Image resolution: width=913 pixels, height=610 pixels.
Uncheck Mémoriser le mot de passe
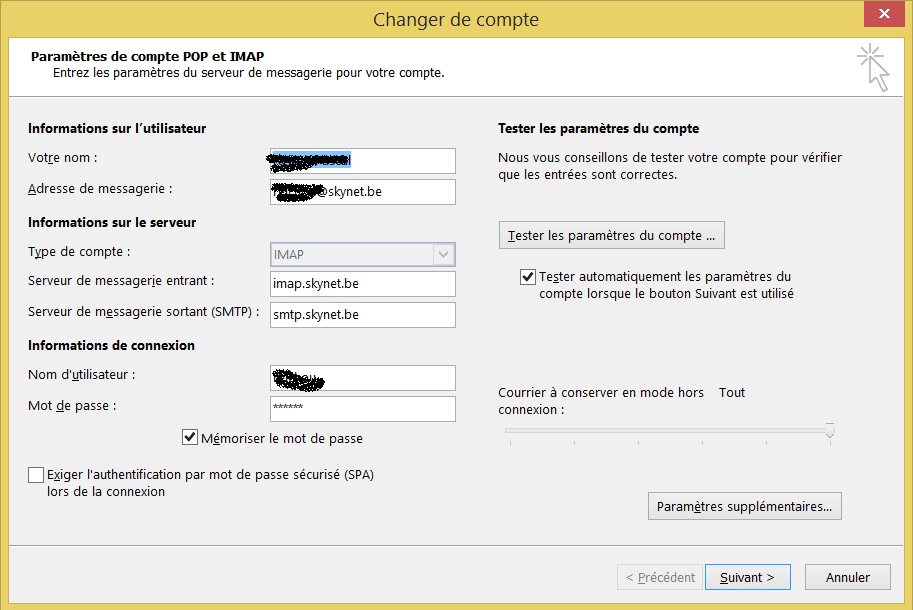click(190, 438)
